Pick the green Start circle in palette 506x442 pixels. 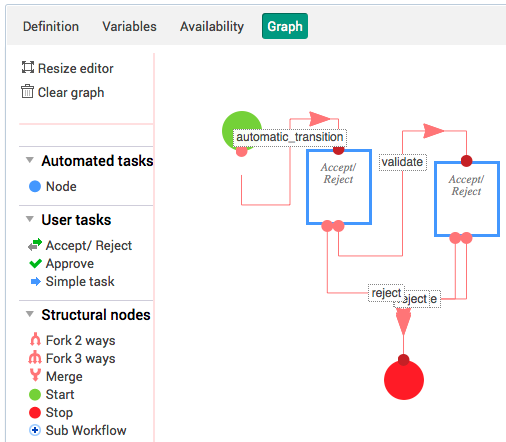pyautogui.click(x=35, y=394)
